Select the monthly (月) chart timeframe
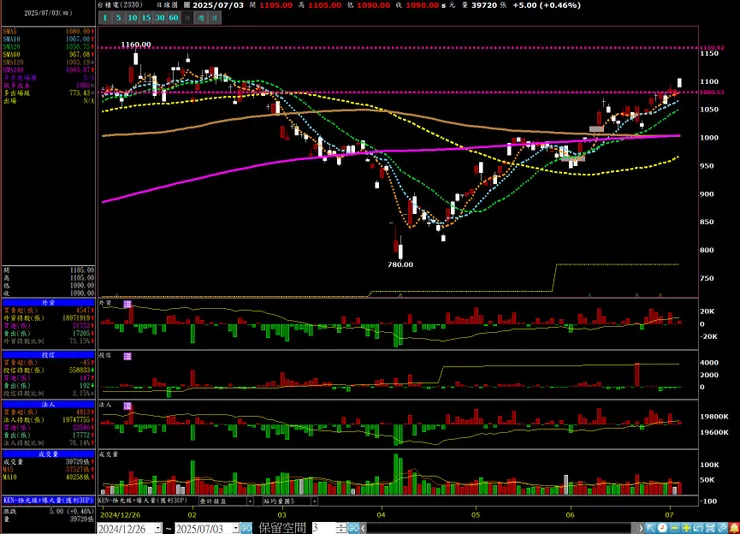740x534 pixels. (x=215, y=18)
